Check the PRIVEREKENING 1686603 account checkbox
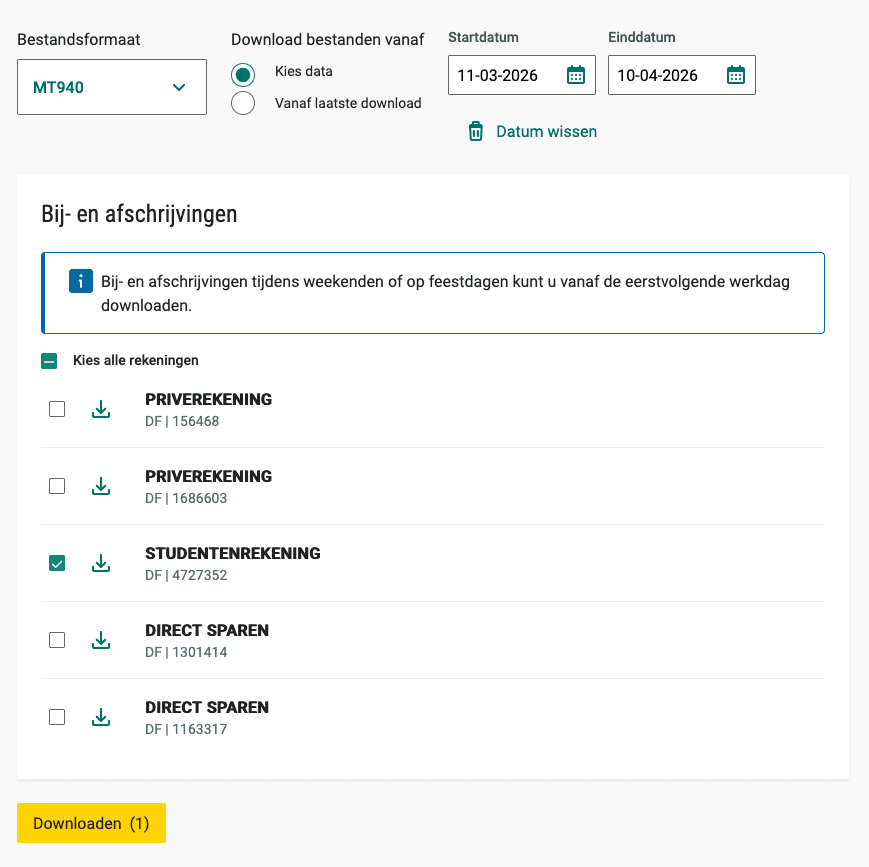The height and width of the screenshot is (867, 869). point(57,485)
